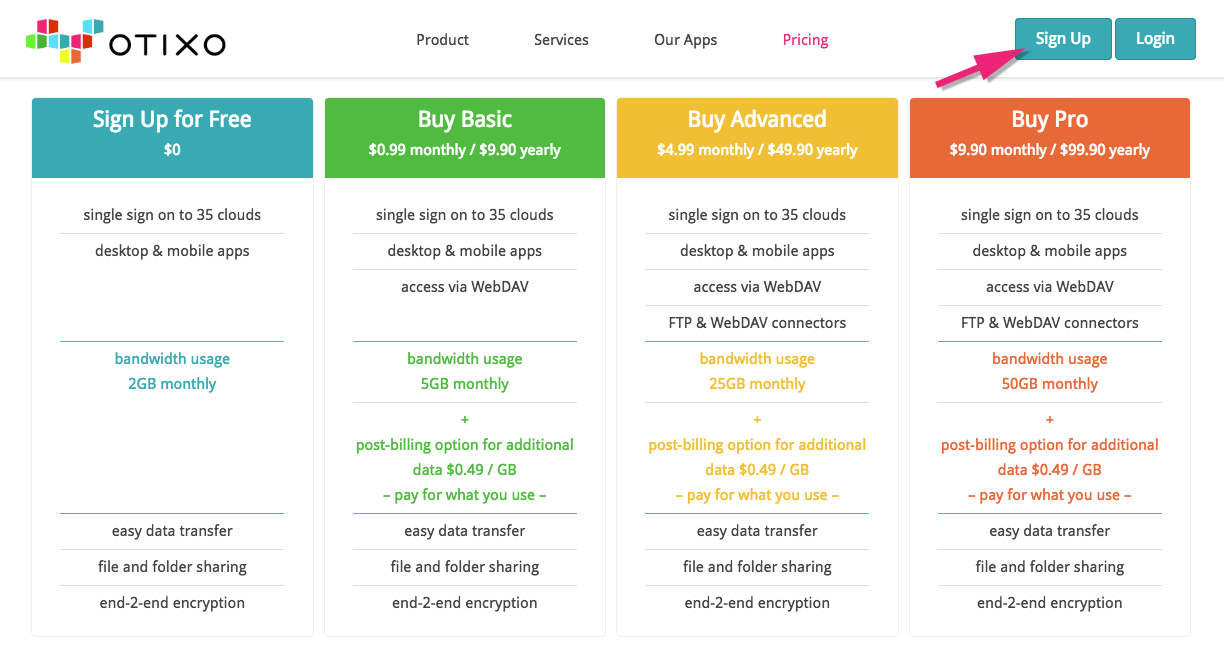Screen dimensions: 1224x664
Task: Click the Otixo colorful cubes logo
Action: pos(64,41)
